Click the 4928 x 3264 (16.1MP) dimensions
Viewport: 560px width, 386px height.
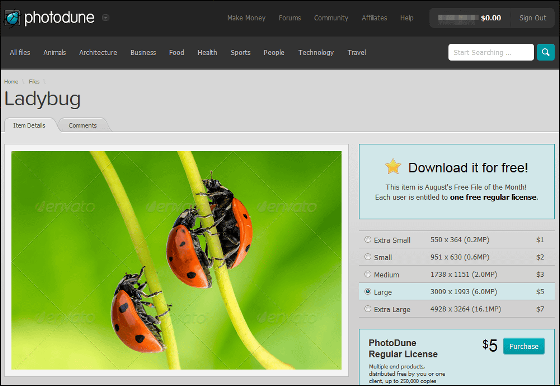tap(466, 309)
